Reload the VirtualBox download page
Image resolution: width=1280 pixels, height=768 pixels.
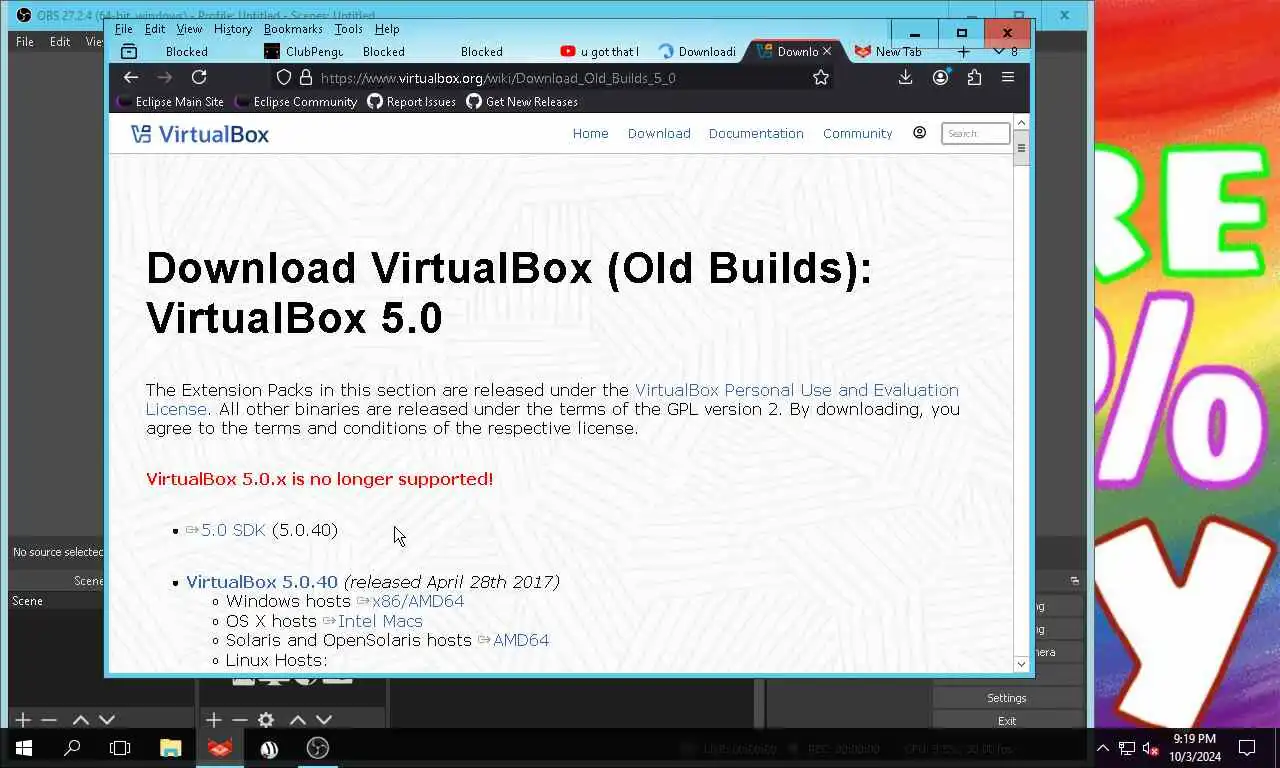[x=199, y=77]
